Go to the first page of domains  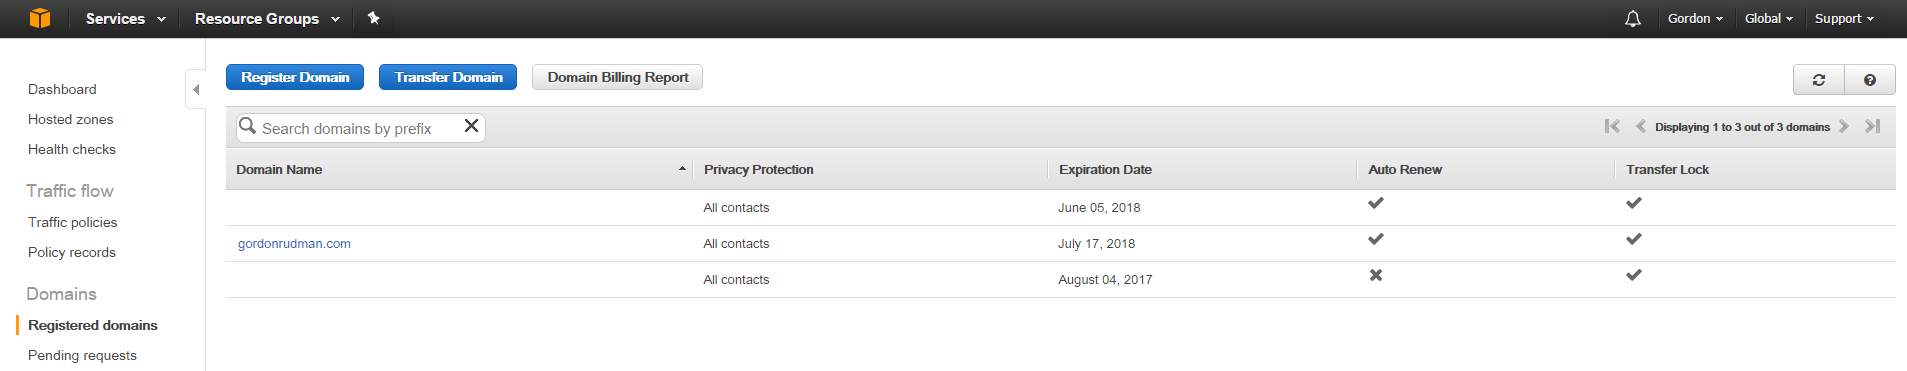click(1612, 126)
